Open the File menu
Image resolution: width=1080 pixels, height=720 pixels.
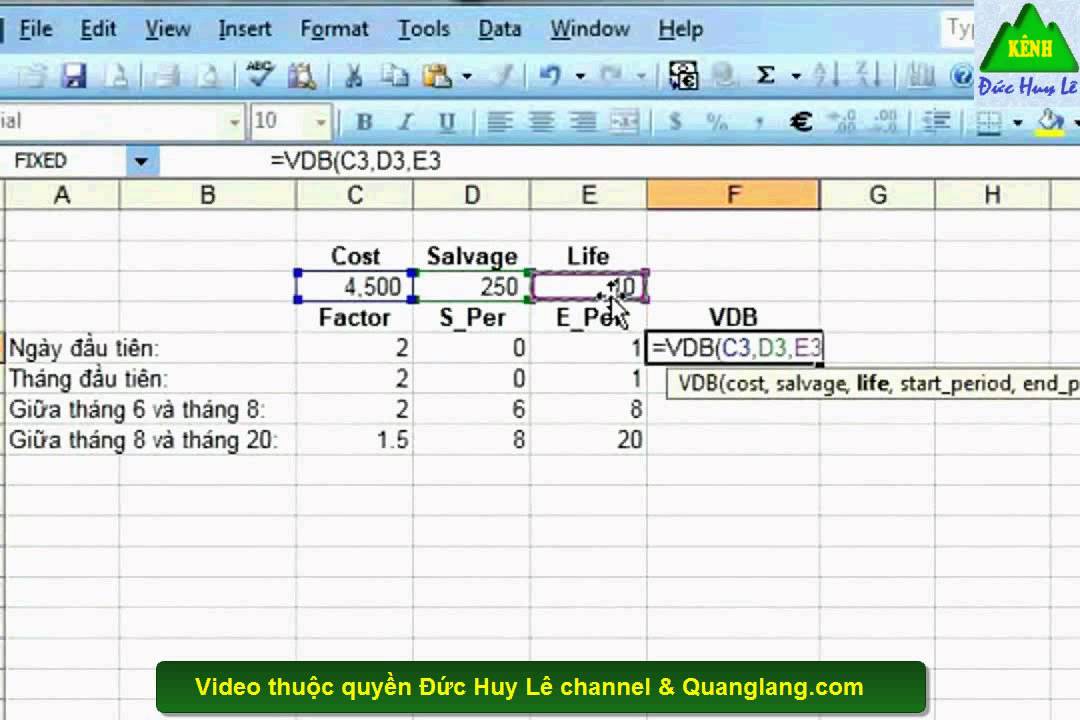36,29
